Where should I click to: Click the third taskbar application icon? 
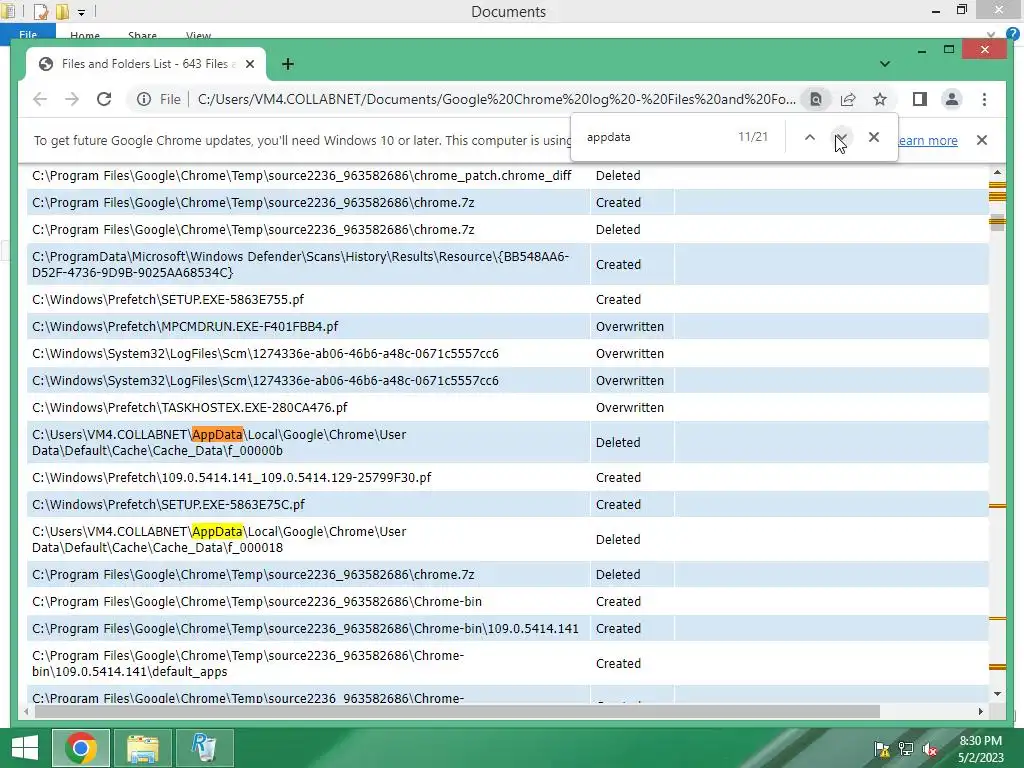tap(204, 748)
